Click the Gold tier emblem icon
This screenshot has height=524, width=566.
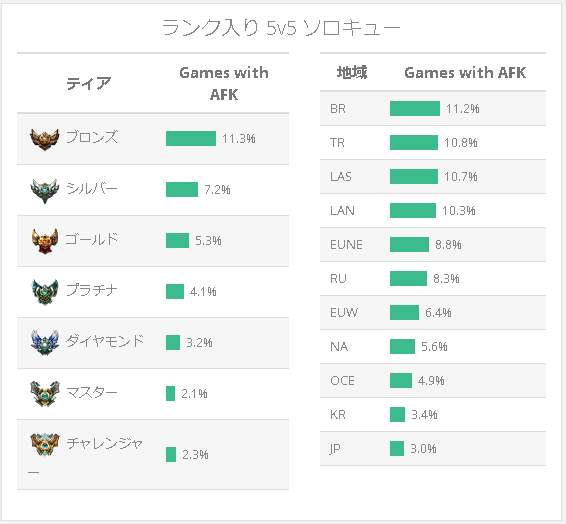pos(44,241)
